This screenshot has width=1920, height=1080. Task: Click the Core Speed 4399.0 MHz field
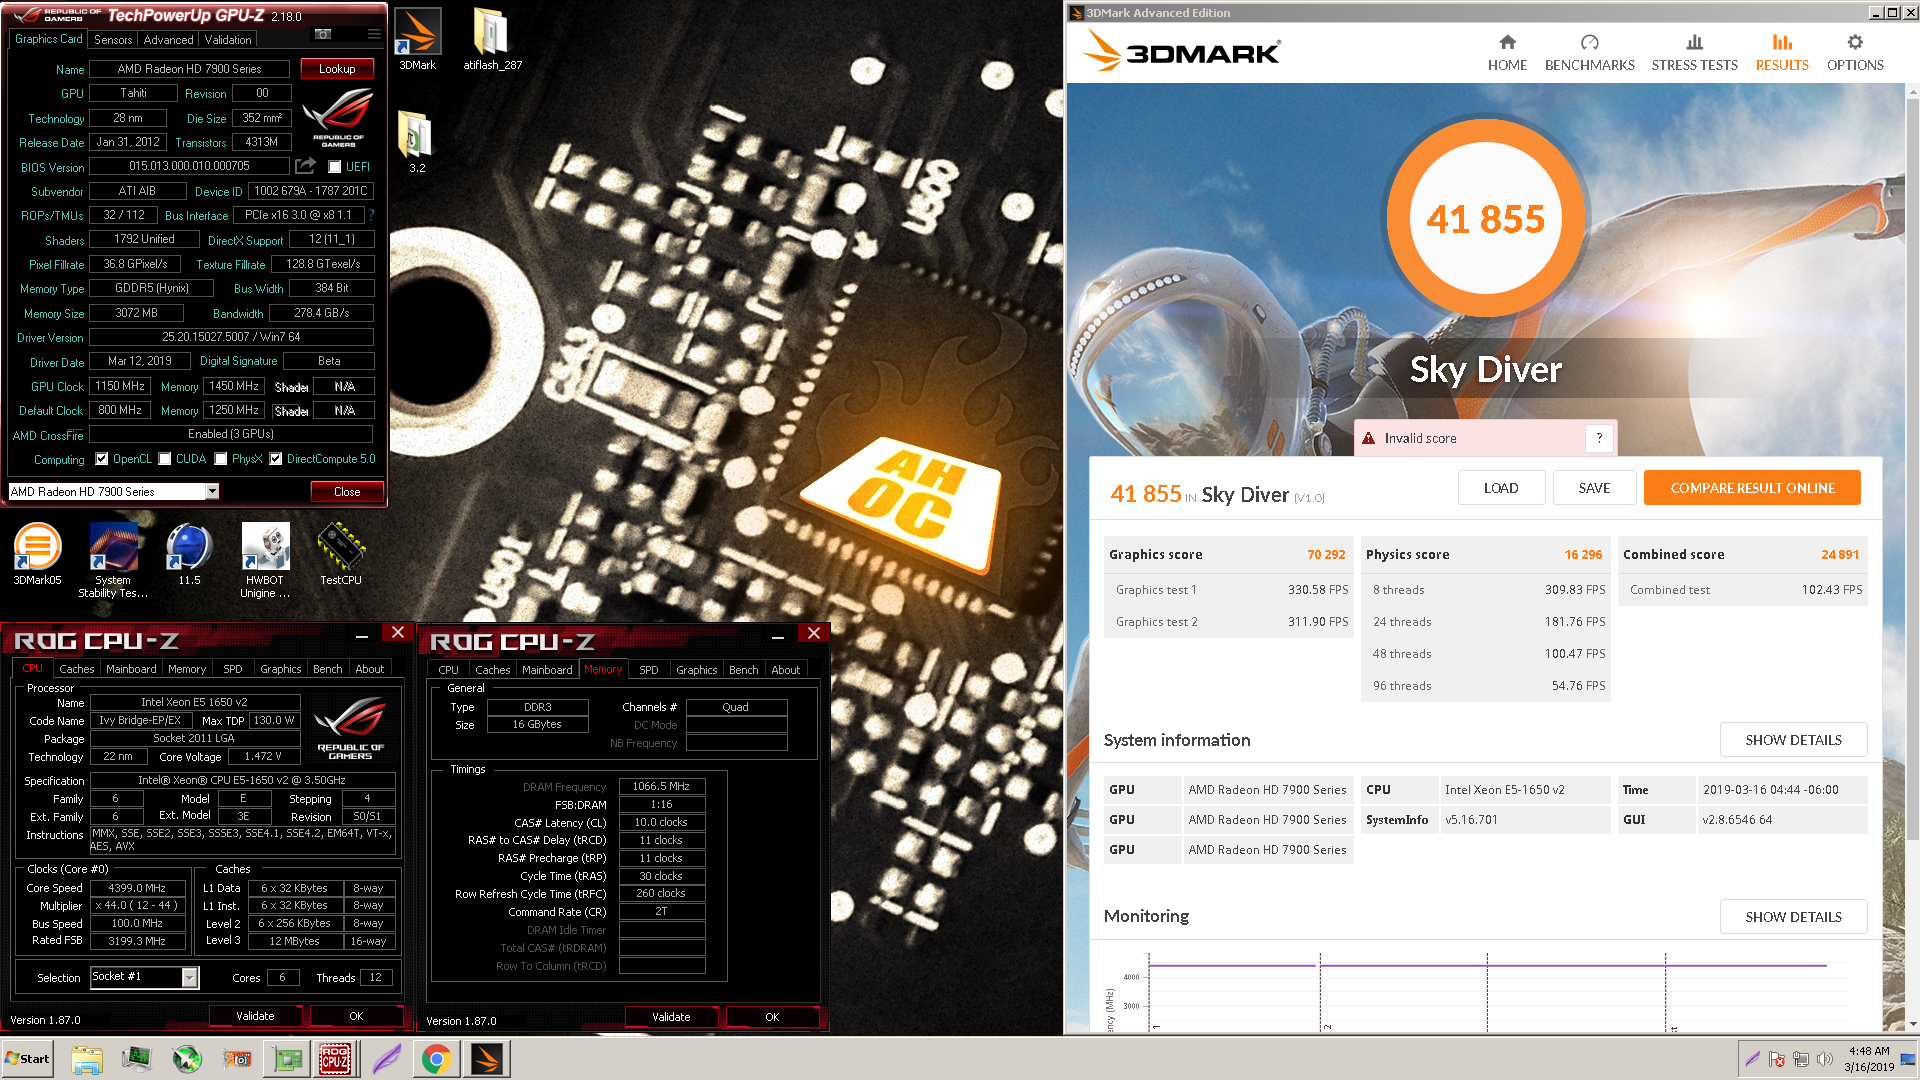click(137, 888)
